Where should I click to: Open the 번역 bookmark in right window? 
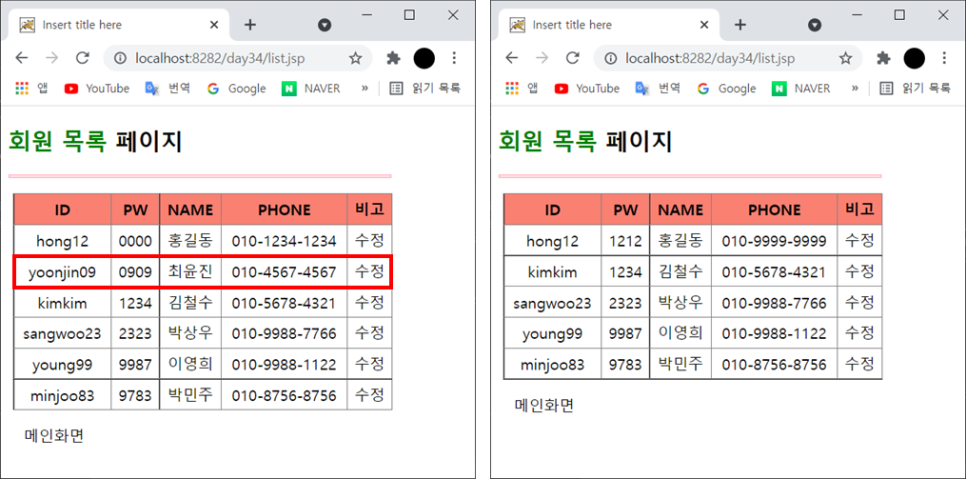(x=658, y=88)
